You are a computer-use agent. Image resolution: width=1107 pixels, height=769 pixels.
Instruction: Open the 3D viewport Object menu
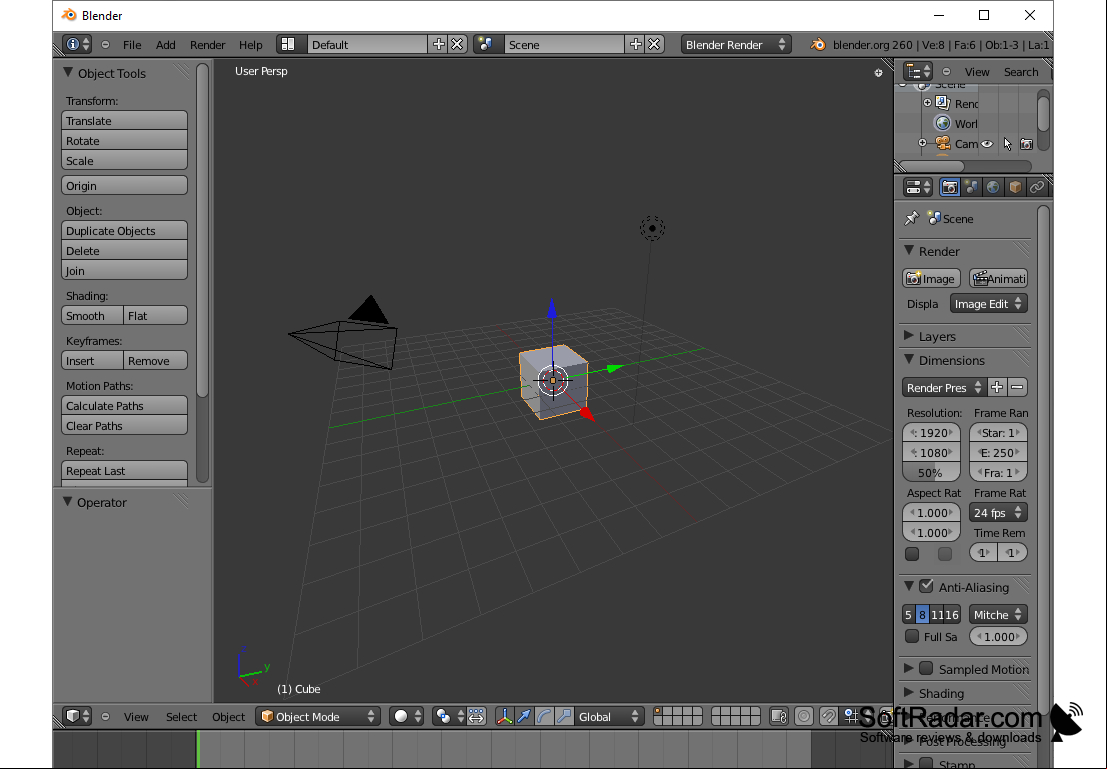pos(229,716)
